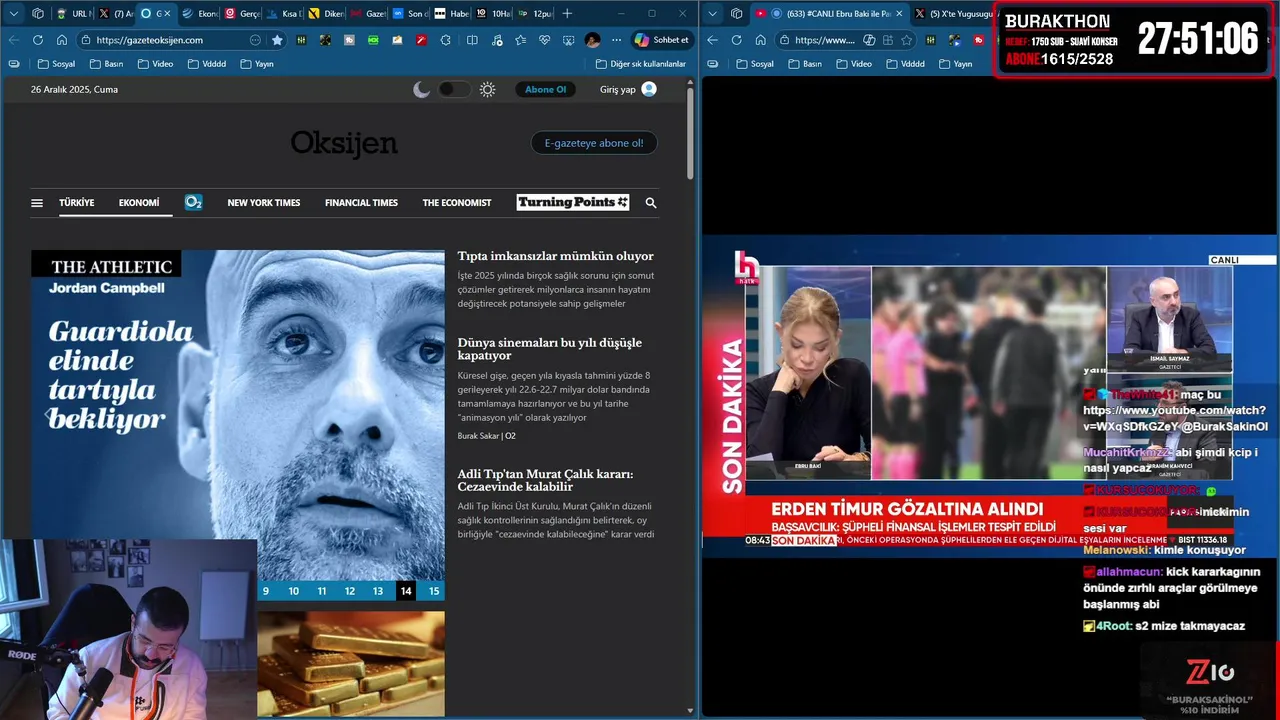Open Basın bookmark folder in left browser
1280x720 pixels.
(x=106, y=64)
